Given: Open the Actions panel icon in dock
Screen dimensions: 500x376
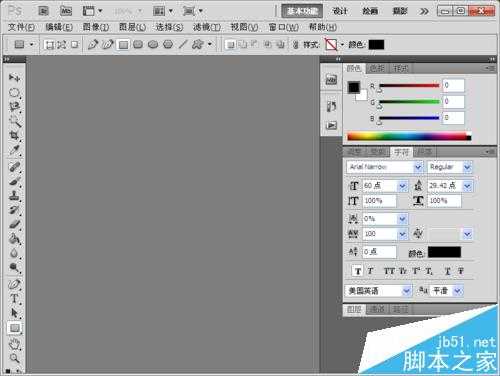Looking at the screenshot, I should pos(331,125).
